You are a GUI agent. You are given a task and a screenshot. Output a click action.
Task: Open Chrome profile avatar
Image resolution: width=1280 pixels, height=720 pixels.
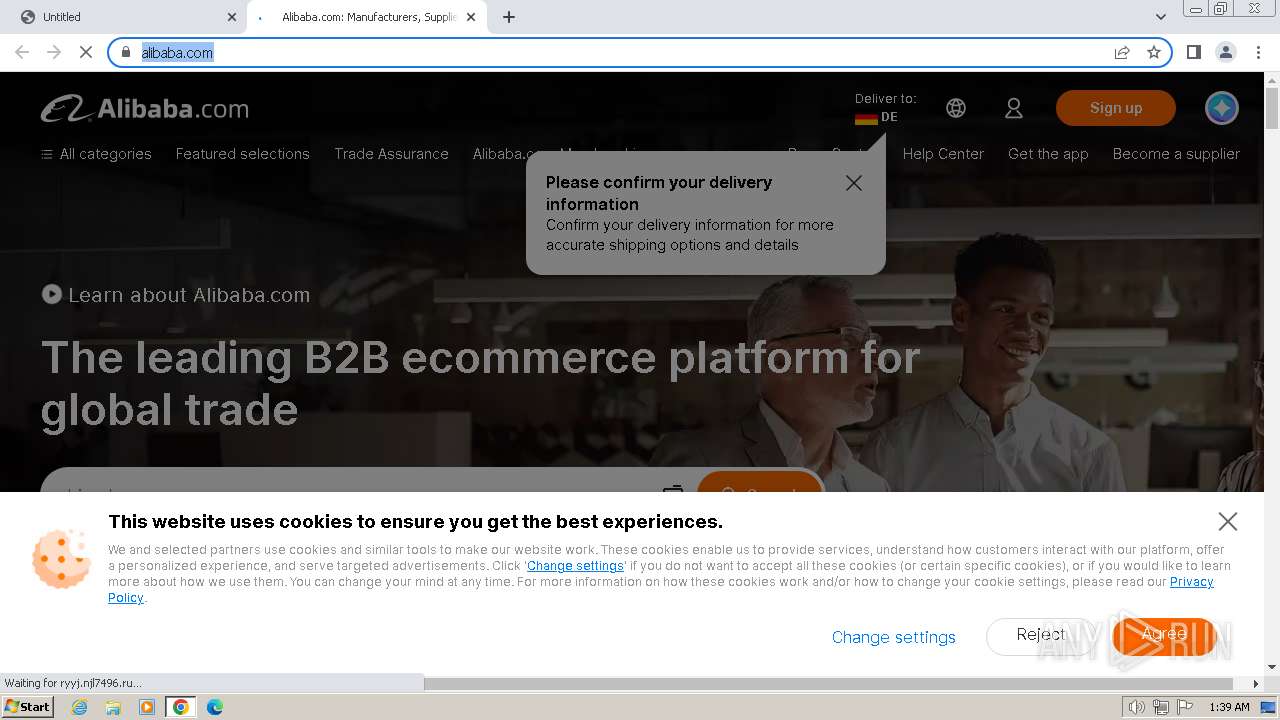1226,53
